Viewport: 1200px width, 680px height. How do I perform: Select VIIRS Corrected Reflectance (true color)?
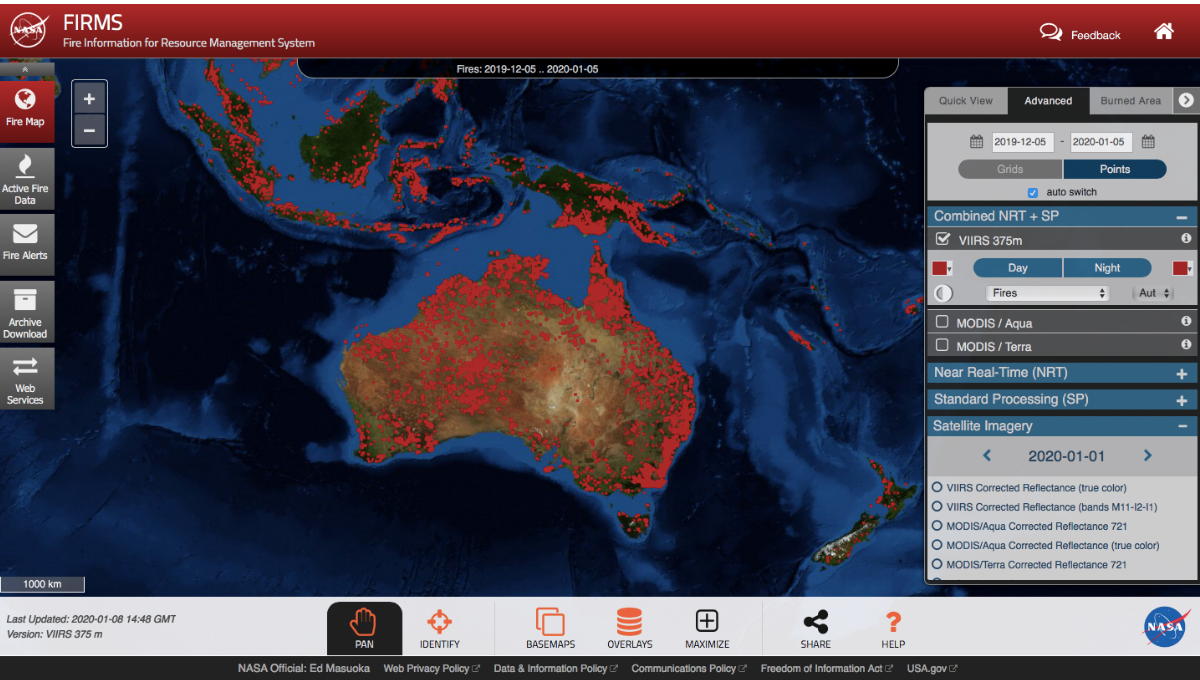tap(937, 488)
